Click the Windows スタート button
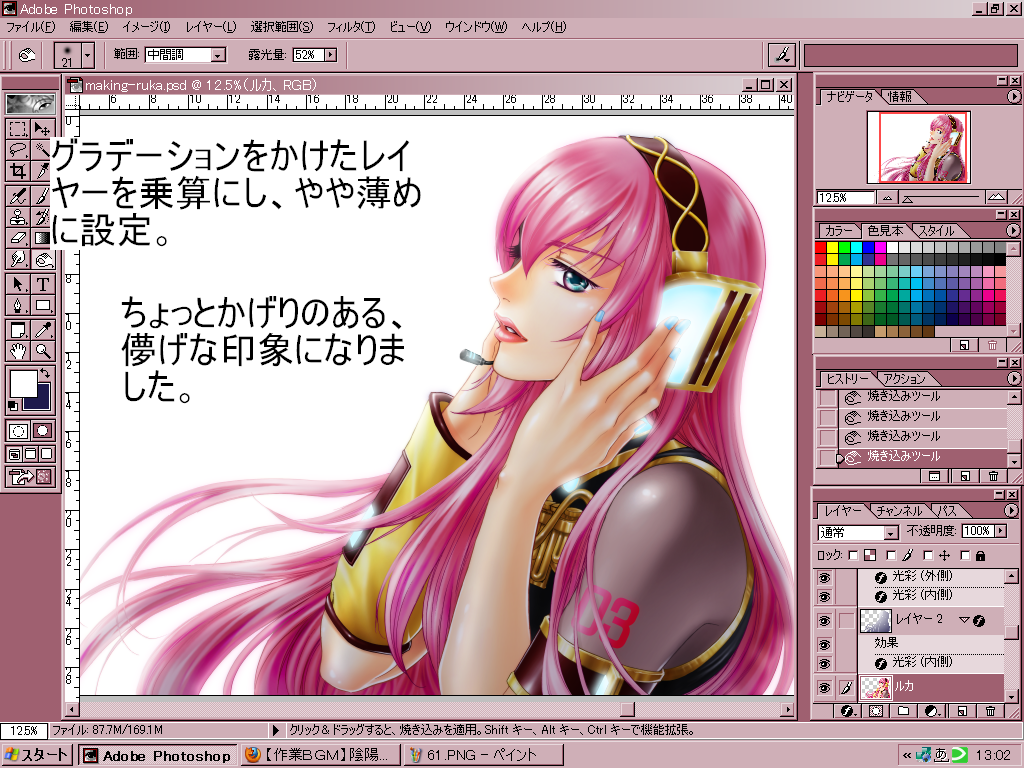 38,756
